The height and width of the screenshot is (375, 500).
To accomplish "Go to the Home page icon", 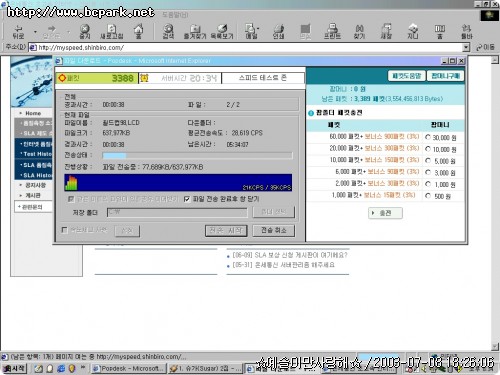I will pos(139,32).
